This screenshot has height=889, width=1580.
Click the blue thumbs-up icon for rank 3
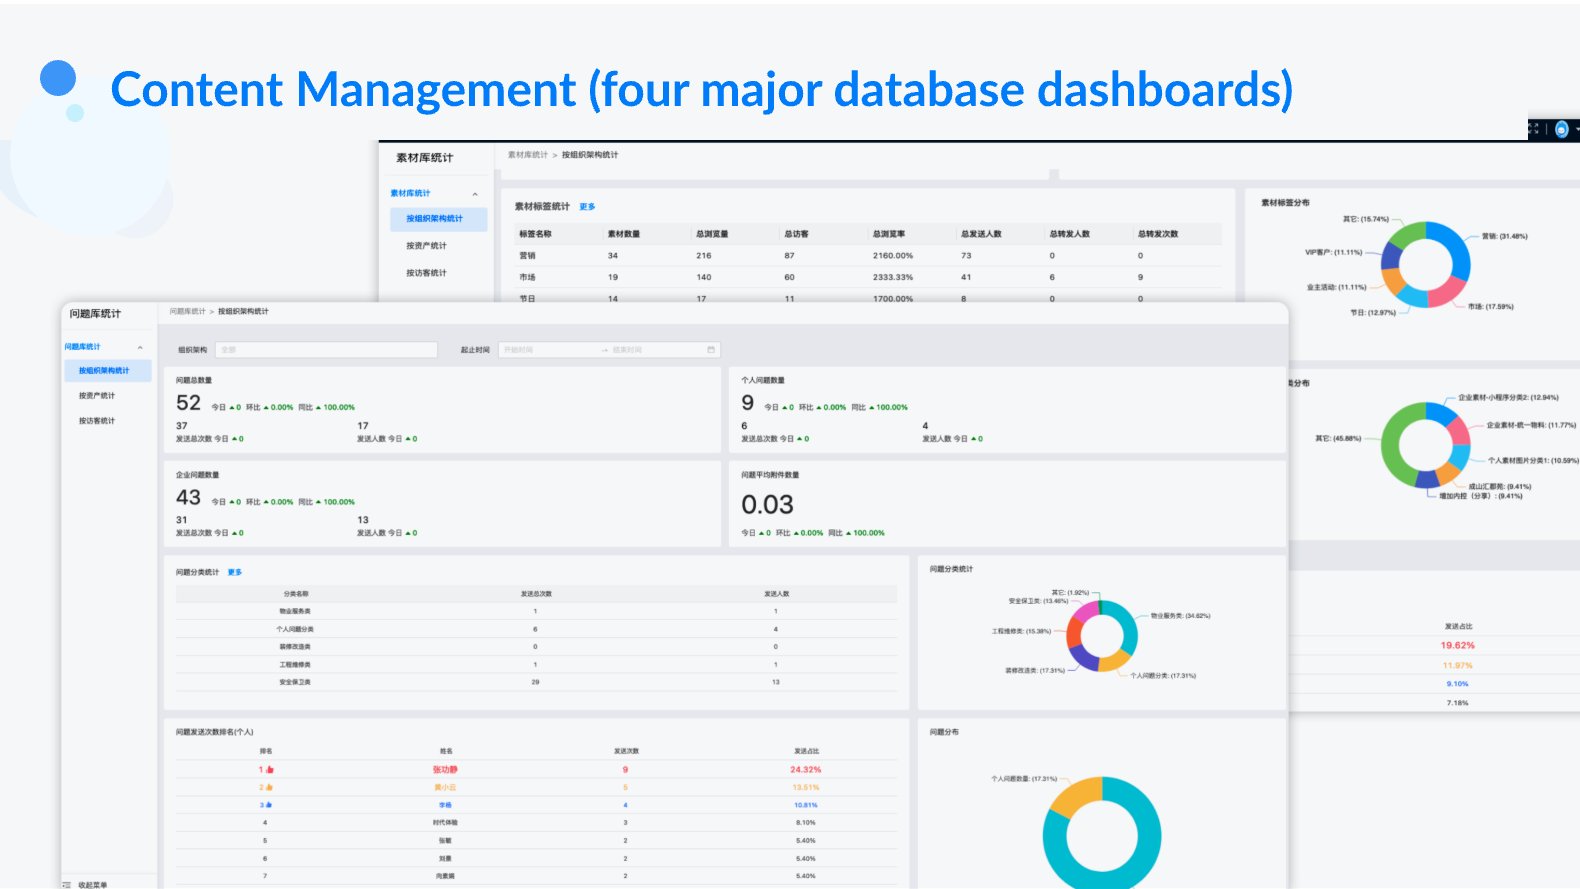269,805
